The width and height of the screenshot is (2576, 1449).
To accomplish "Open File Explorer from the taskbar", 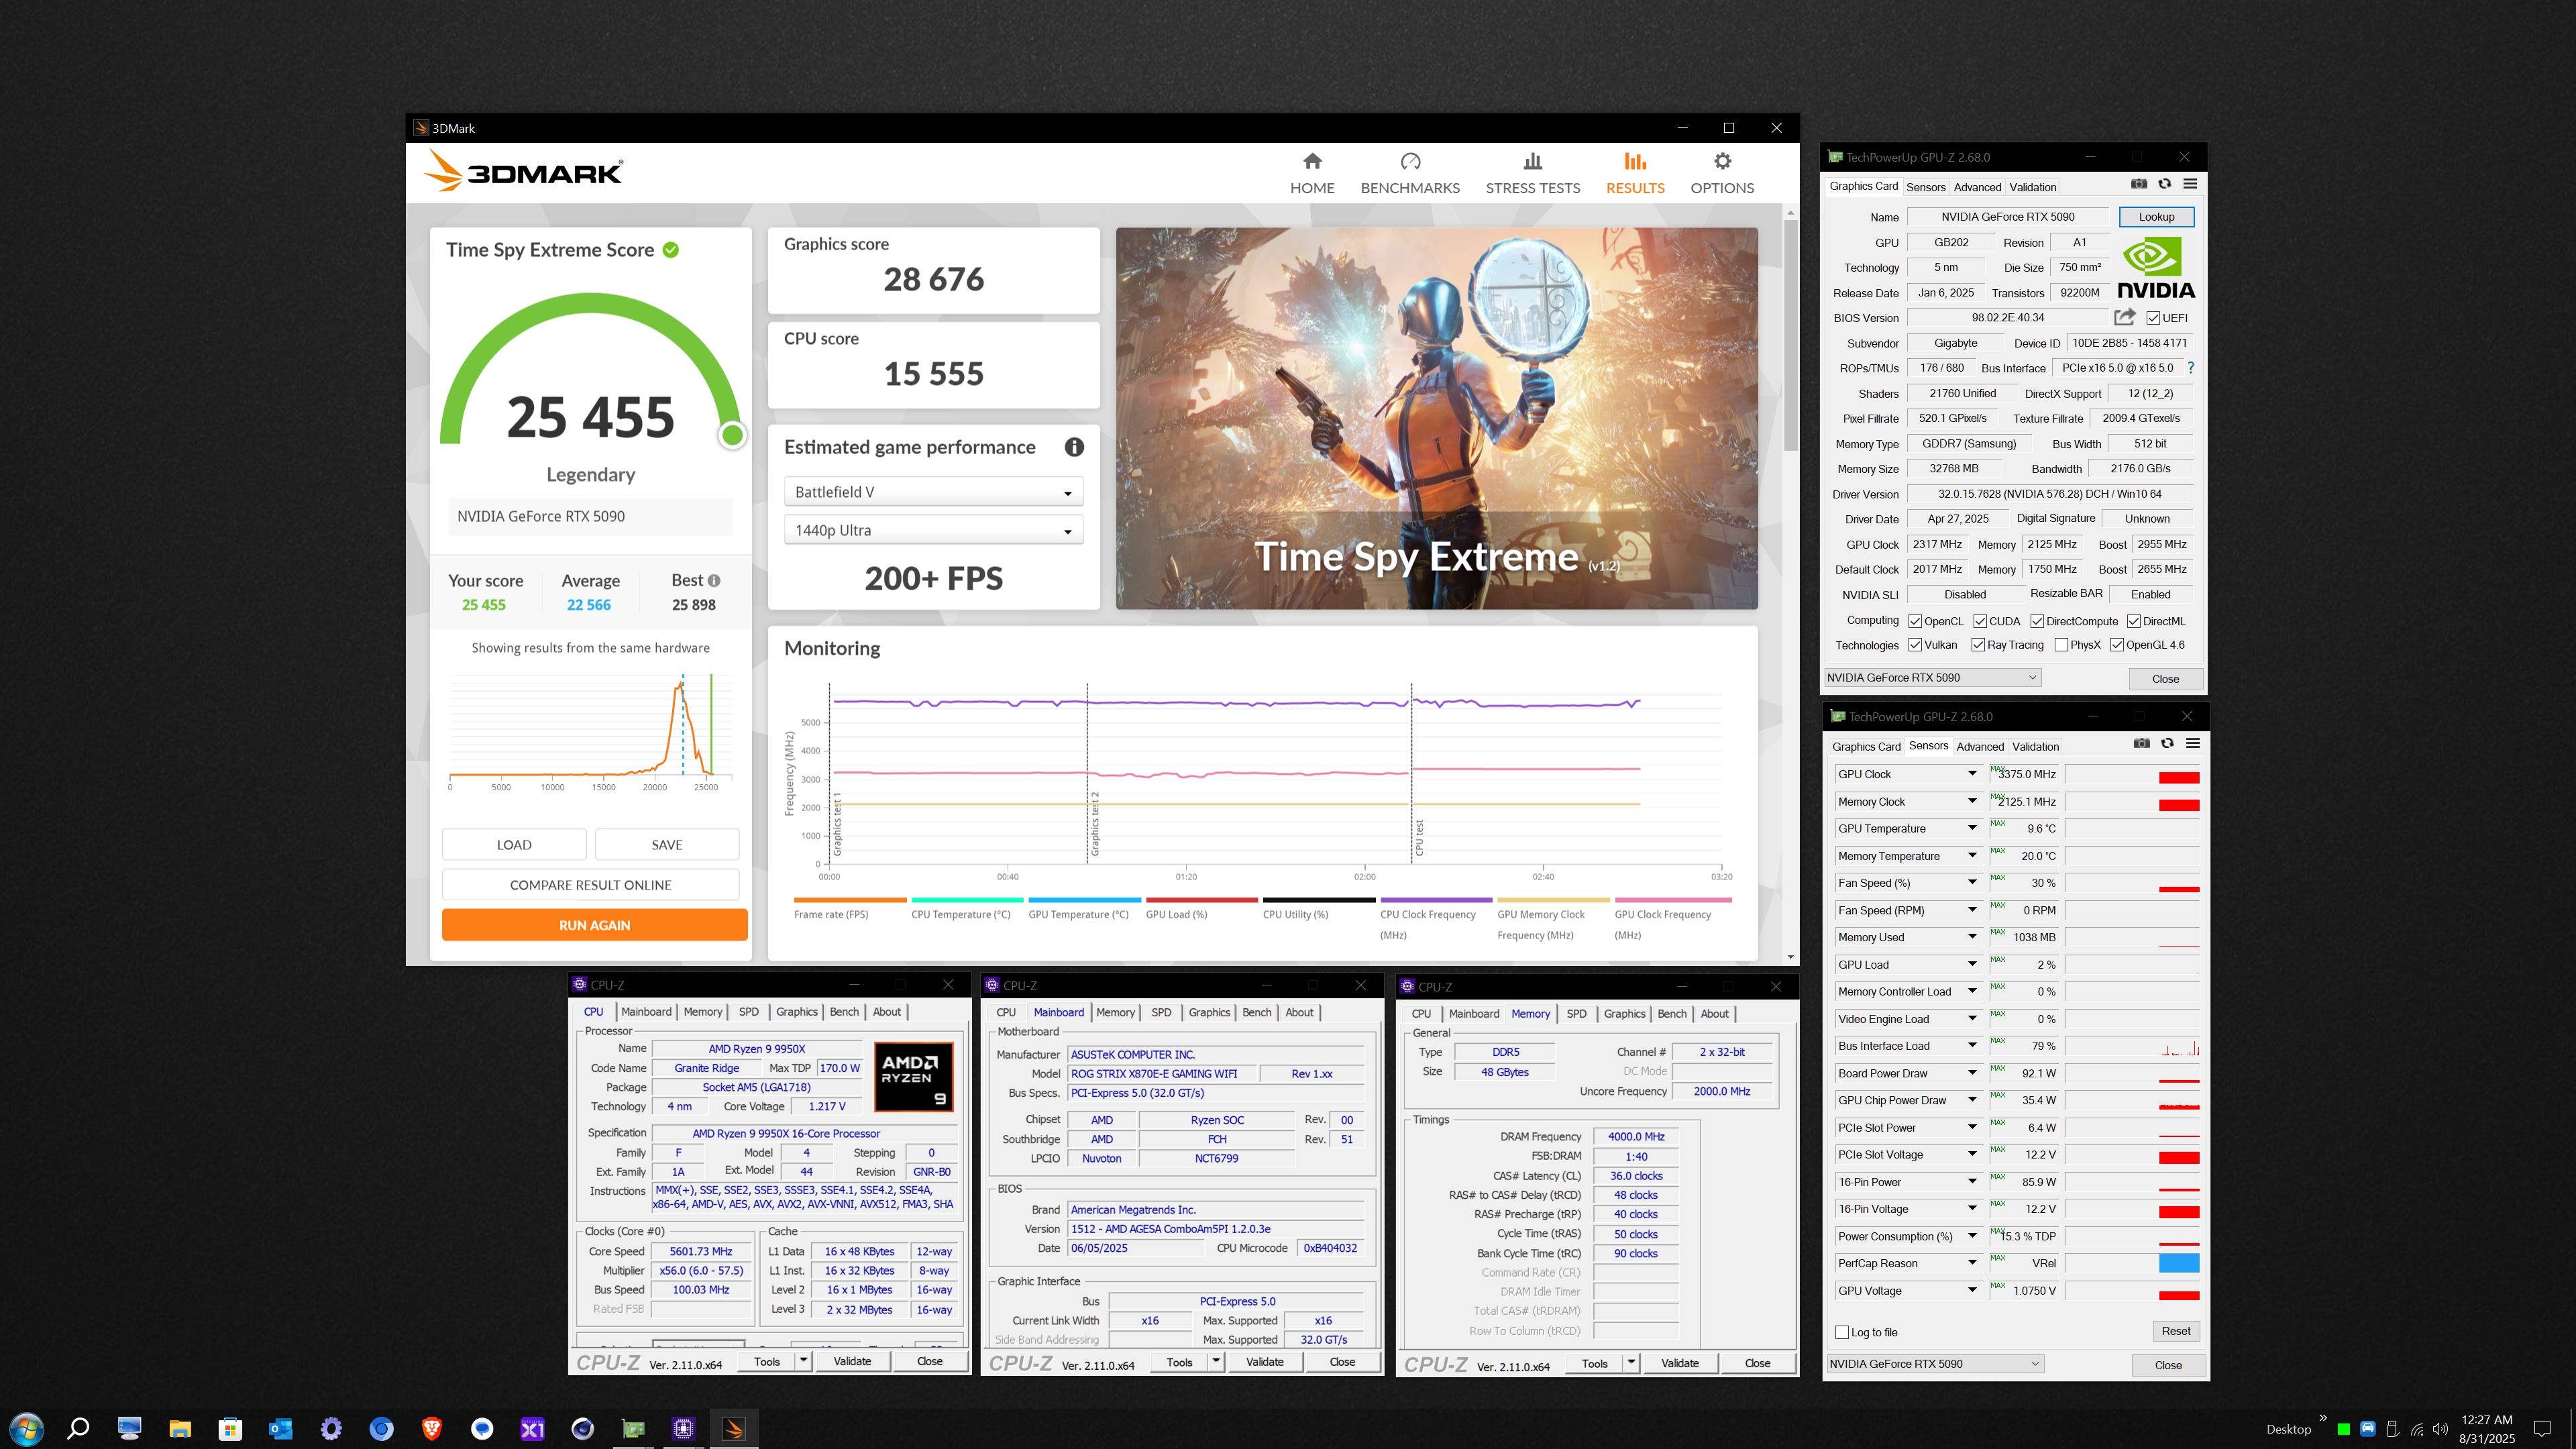I will [x=180, y=1428].
